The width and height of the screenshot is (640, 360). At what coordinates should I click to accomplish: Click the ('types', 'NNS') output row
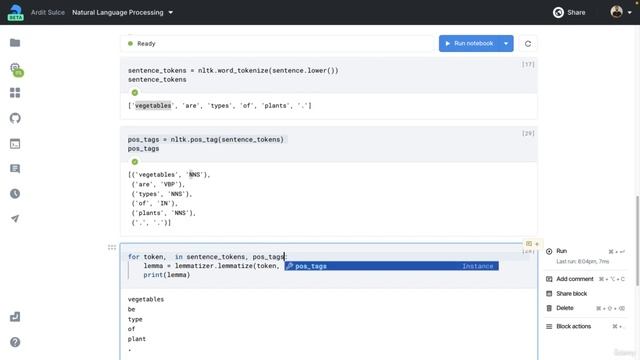(x=162, y=194)
